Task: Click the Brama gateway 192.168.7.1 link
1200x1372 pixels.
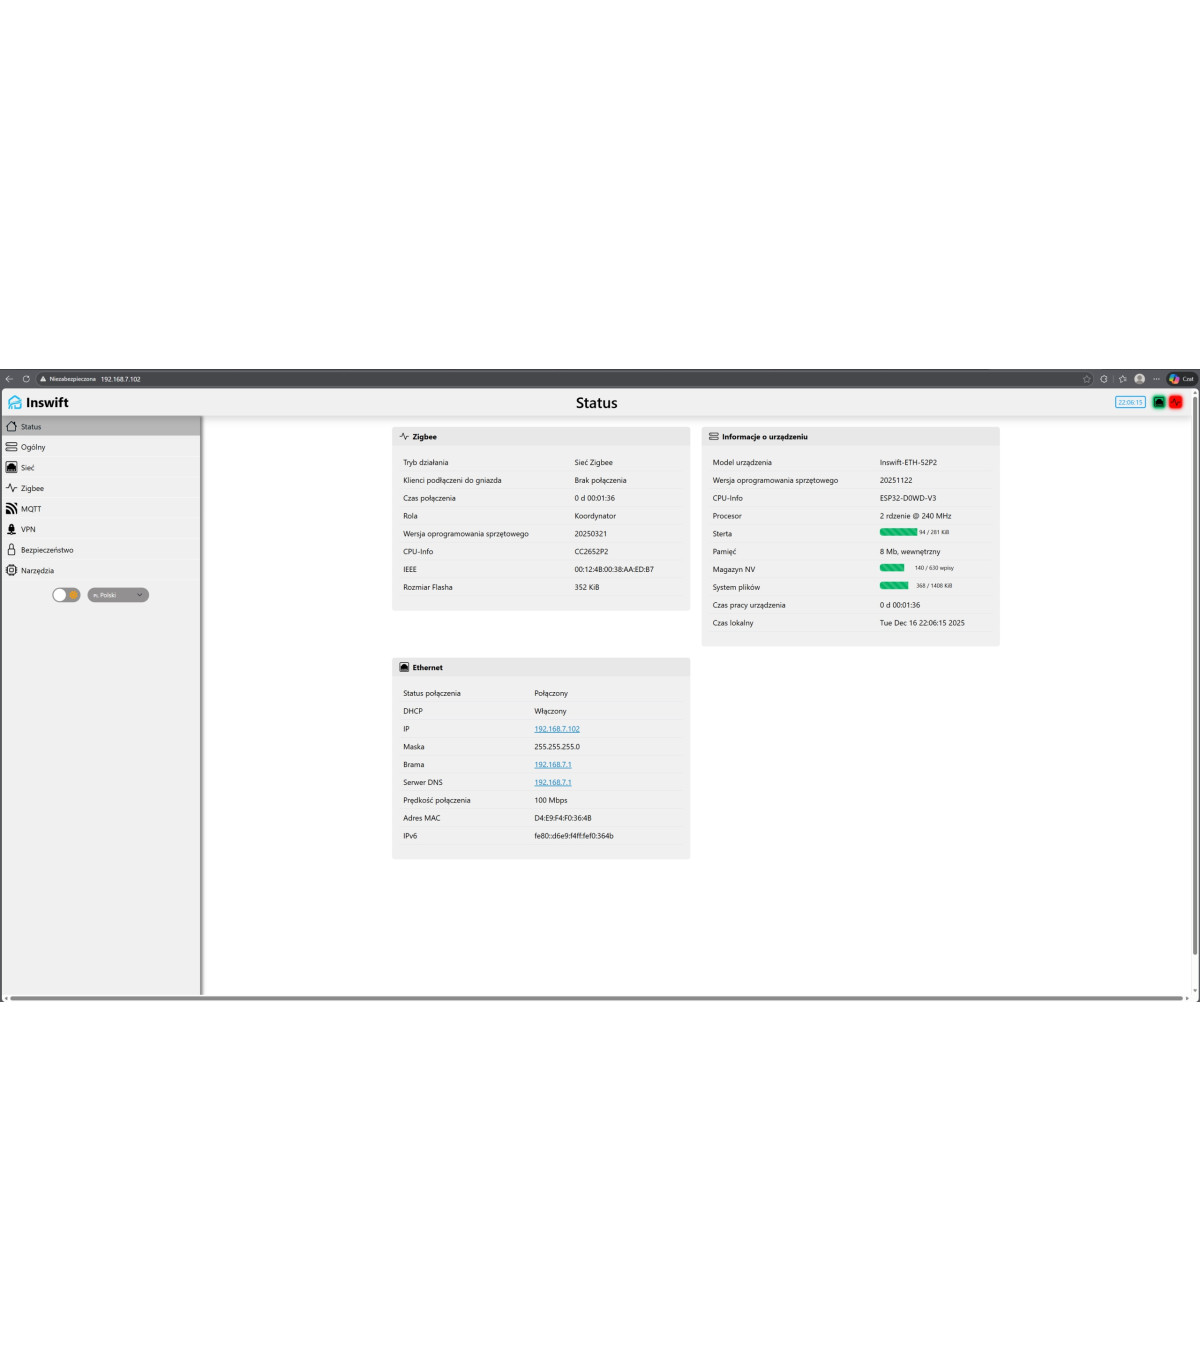Action: (552, 765)
